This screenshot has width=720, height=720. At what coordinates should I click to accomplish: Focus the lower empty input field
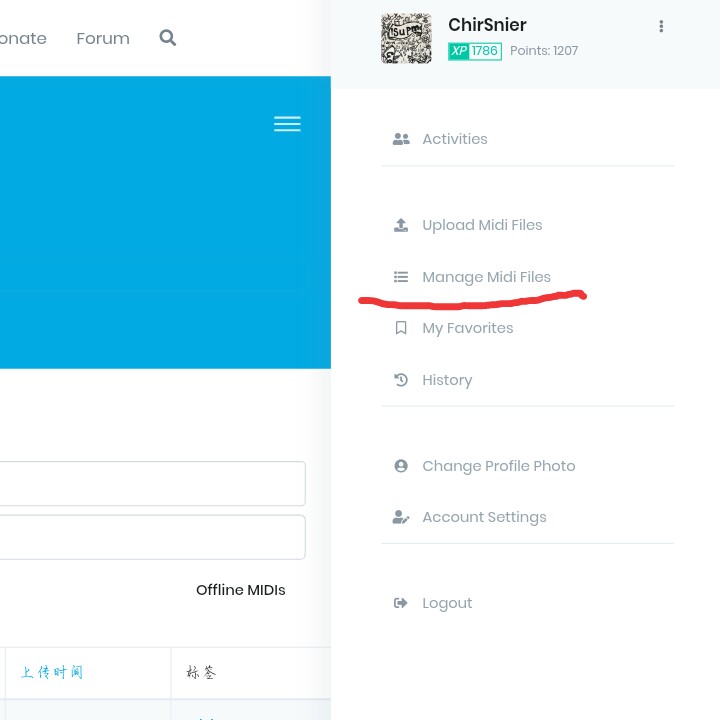(152, 537)
